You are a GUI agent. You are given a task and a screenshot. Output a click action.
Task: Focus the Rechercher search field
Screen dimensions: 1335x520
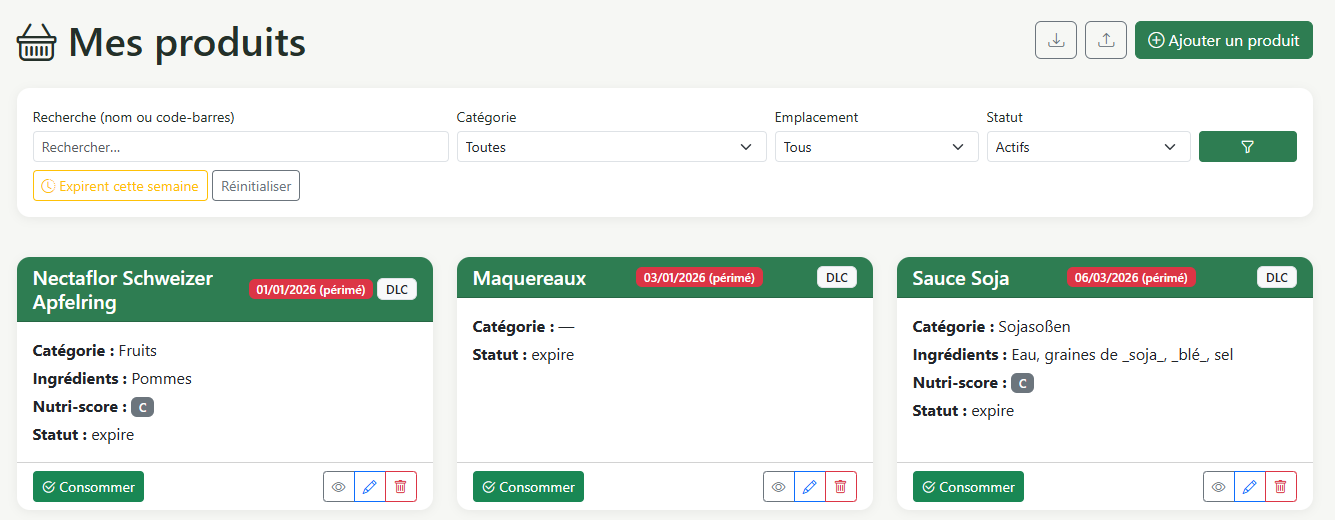click(241, 147)
